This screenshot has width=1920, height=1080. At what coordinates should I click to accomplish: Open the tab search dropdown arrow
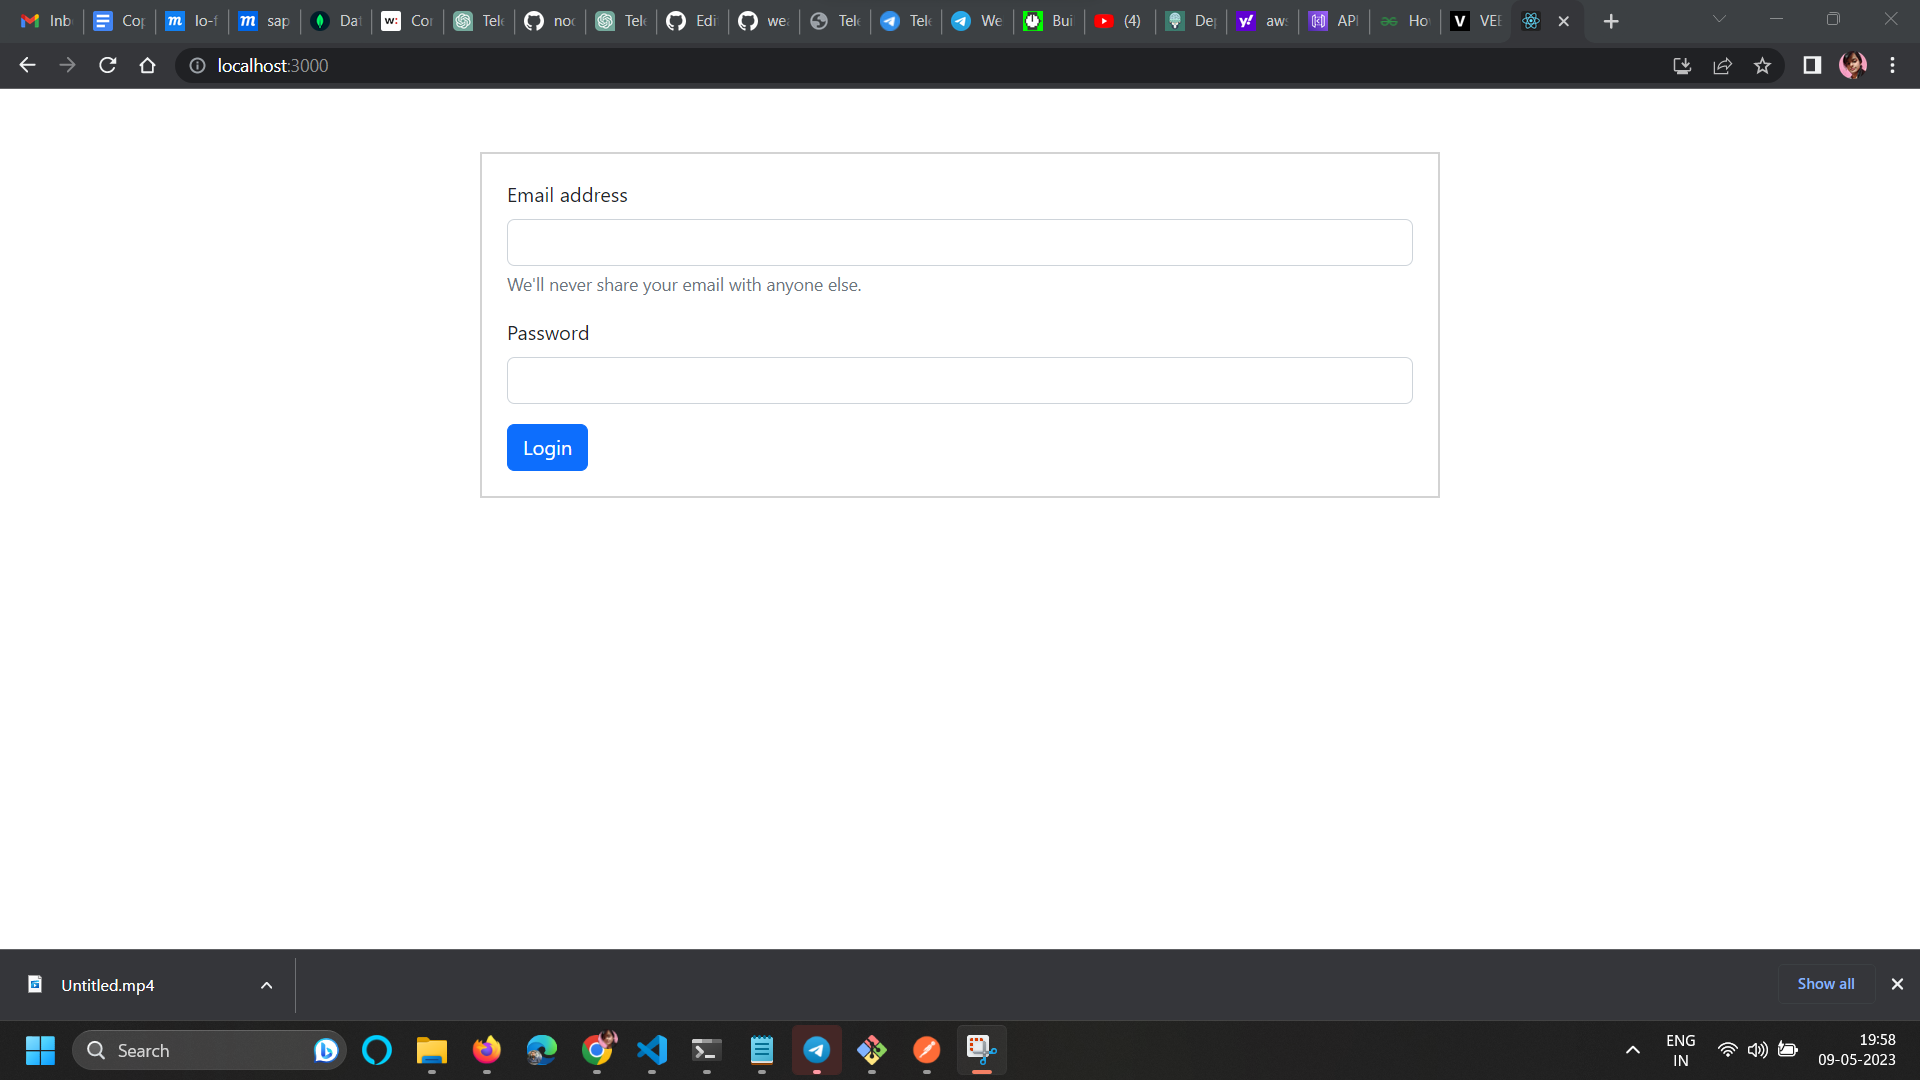pos(1719,20)
